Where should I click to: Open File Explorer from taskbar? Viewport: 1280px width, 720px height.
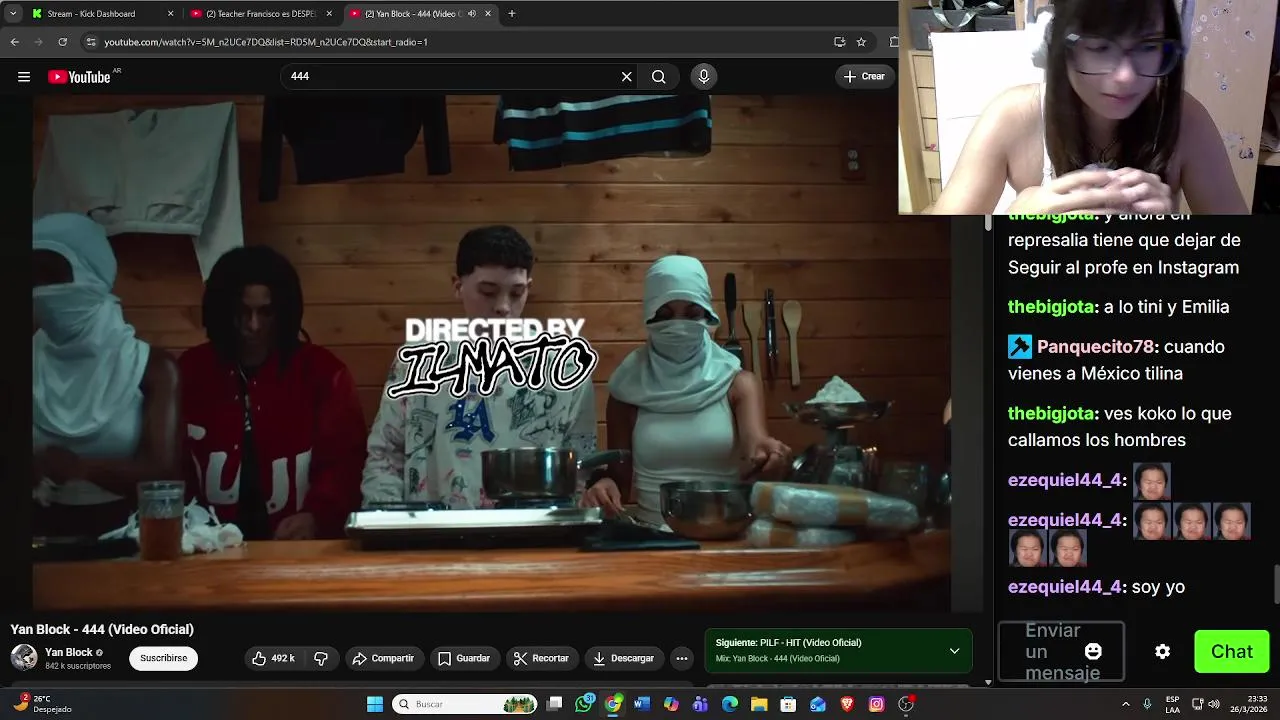[759, 704]
